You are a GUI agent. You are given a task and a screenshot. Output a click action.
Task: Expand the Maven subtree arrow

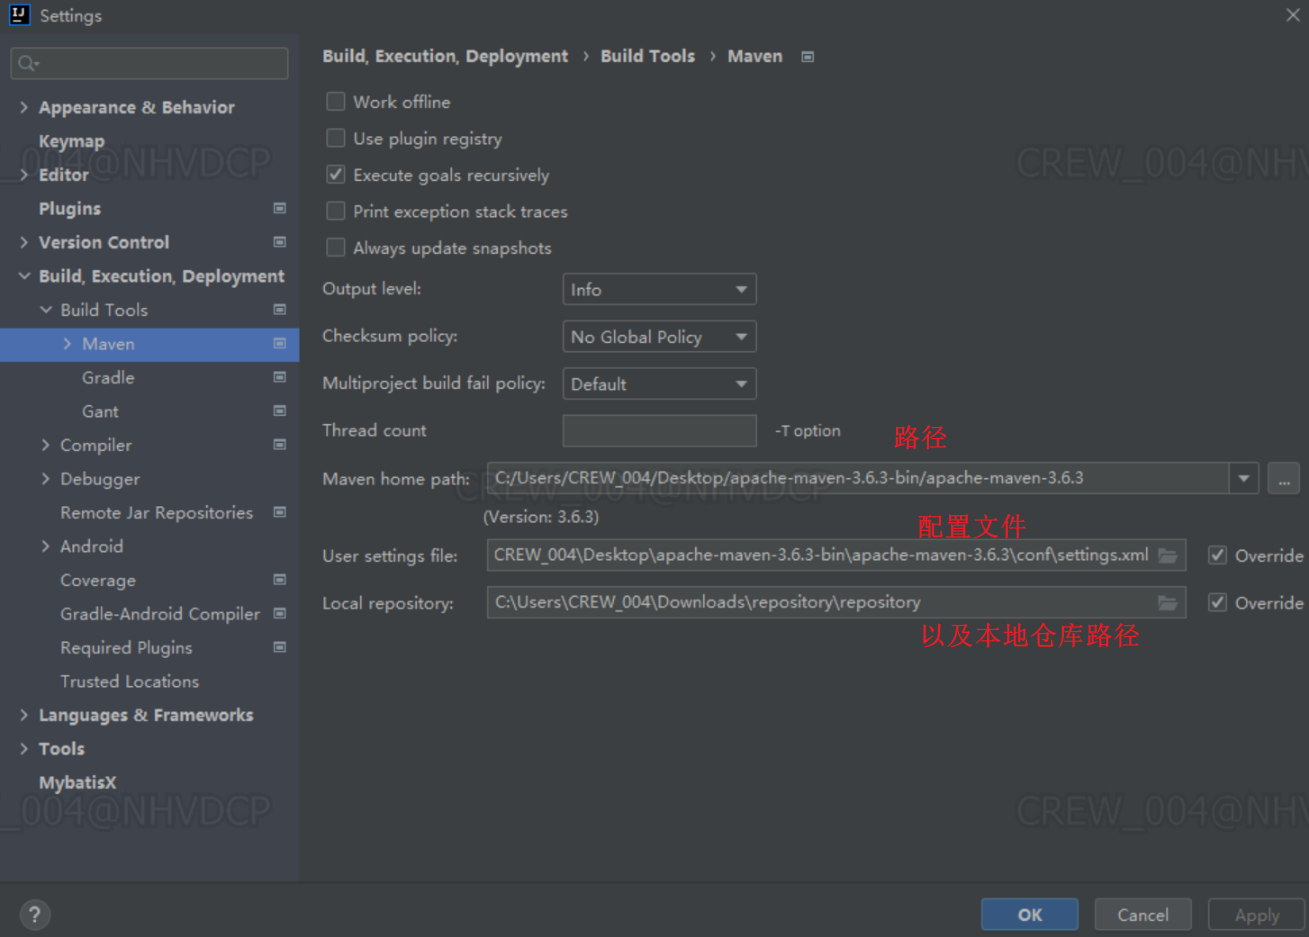click(67, 343)
